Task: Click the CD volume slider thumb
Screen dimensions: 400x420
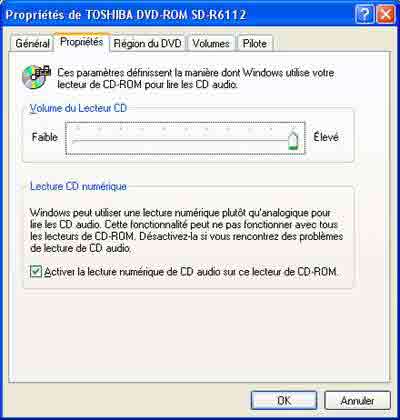Action: point(293,140)
